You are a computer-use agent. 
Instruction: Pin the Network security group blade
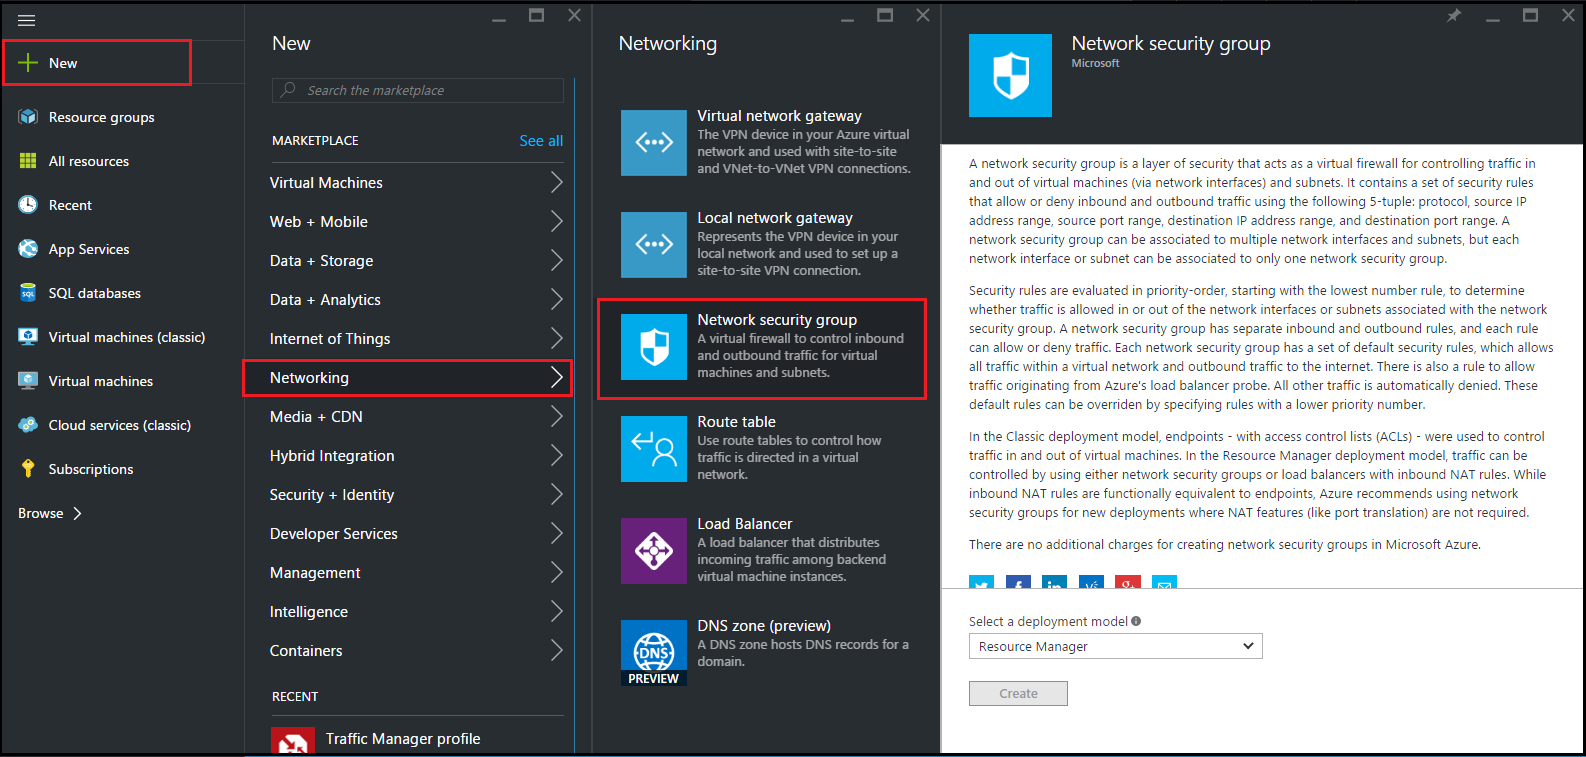(1454, 15)
